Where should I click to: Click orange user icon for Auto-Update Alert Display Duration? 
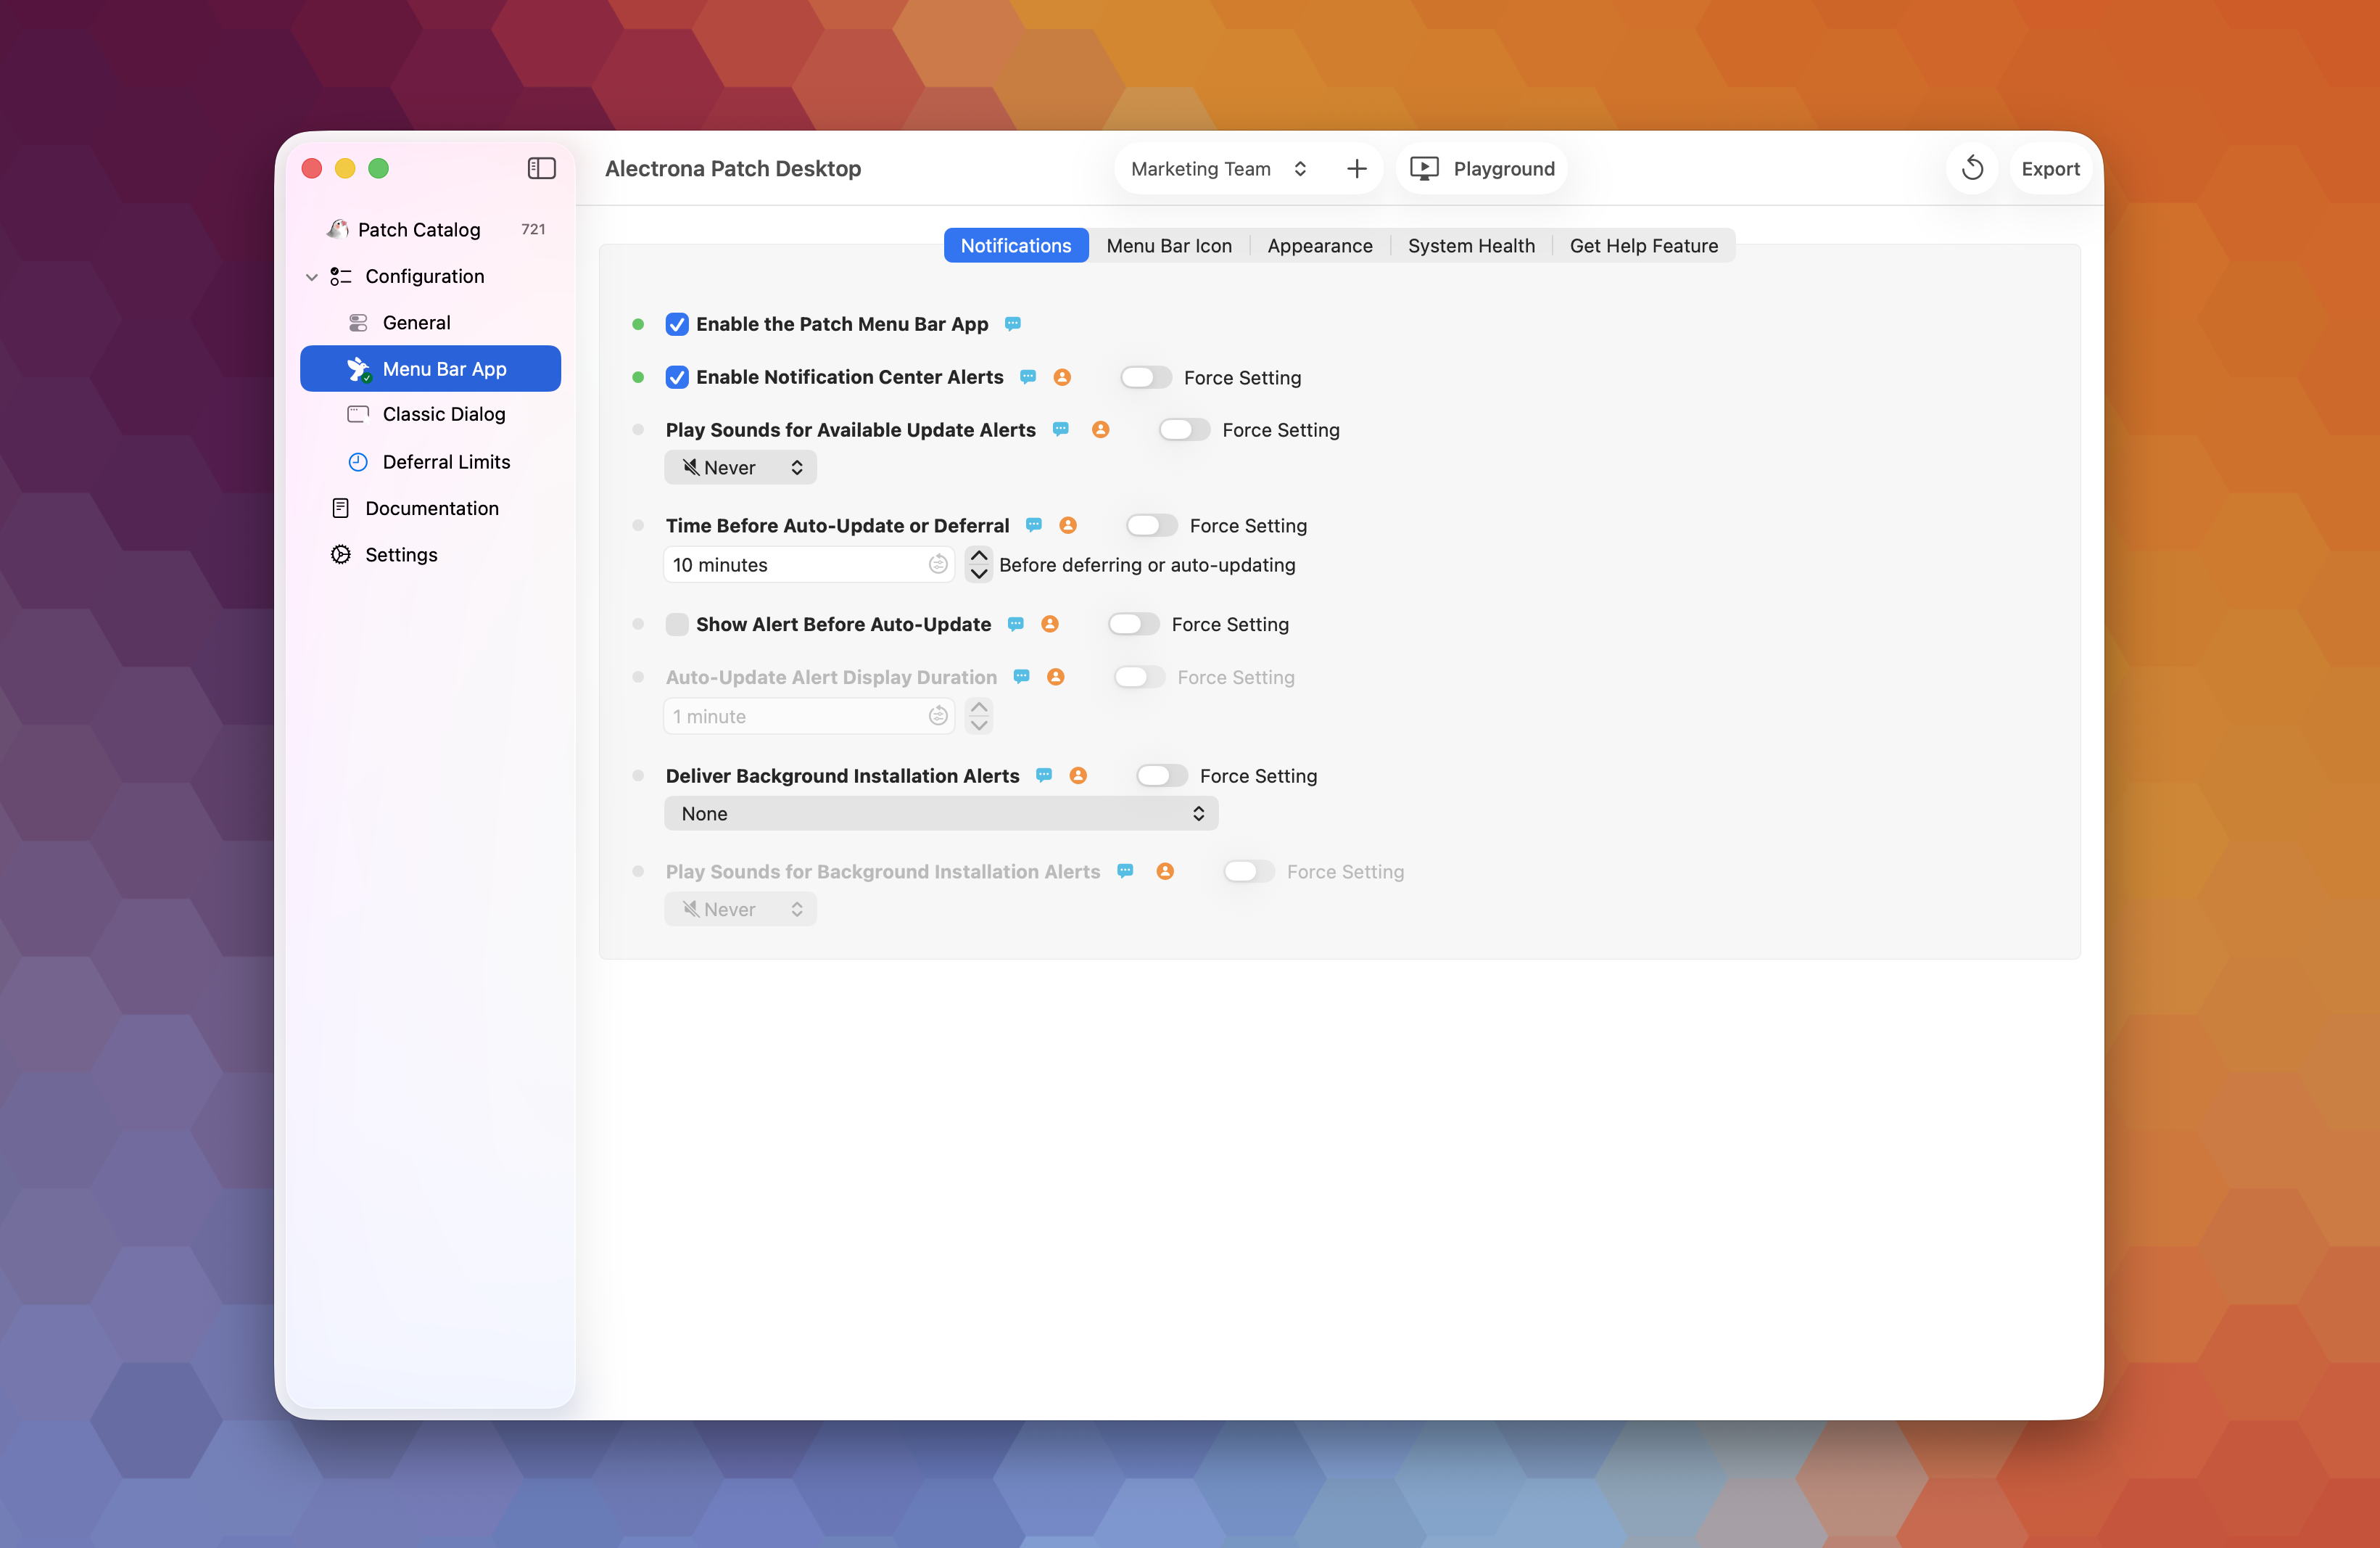pos(1055,677)
